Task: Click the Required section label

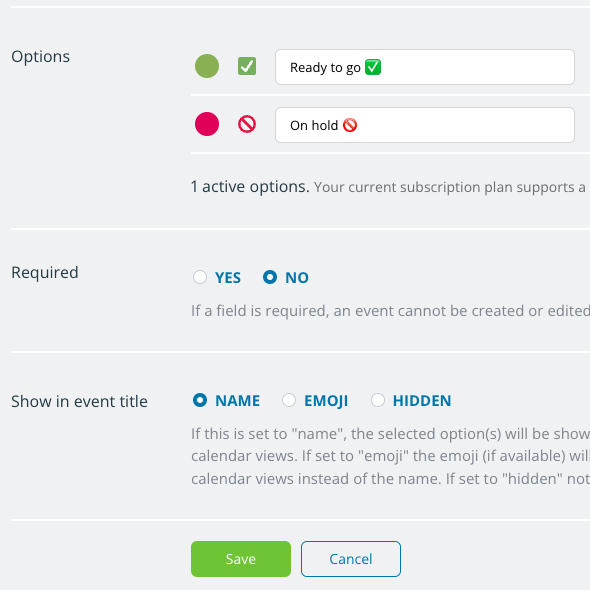Action: [x=45, y=272]
